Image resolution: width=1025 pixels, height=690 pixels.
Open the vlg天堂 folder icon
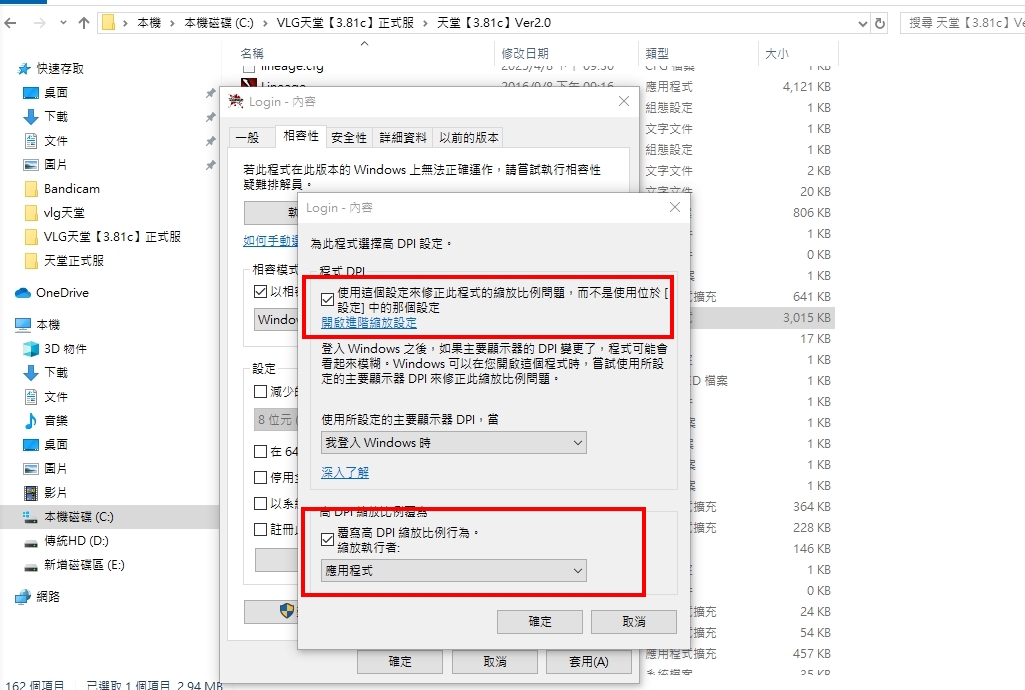[31, 213]
